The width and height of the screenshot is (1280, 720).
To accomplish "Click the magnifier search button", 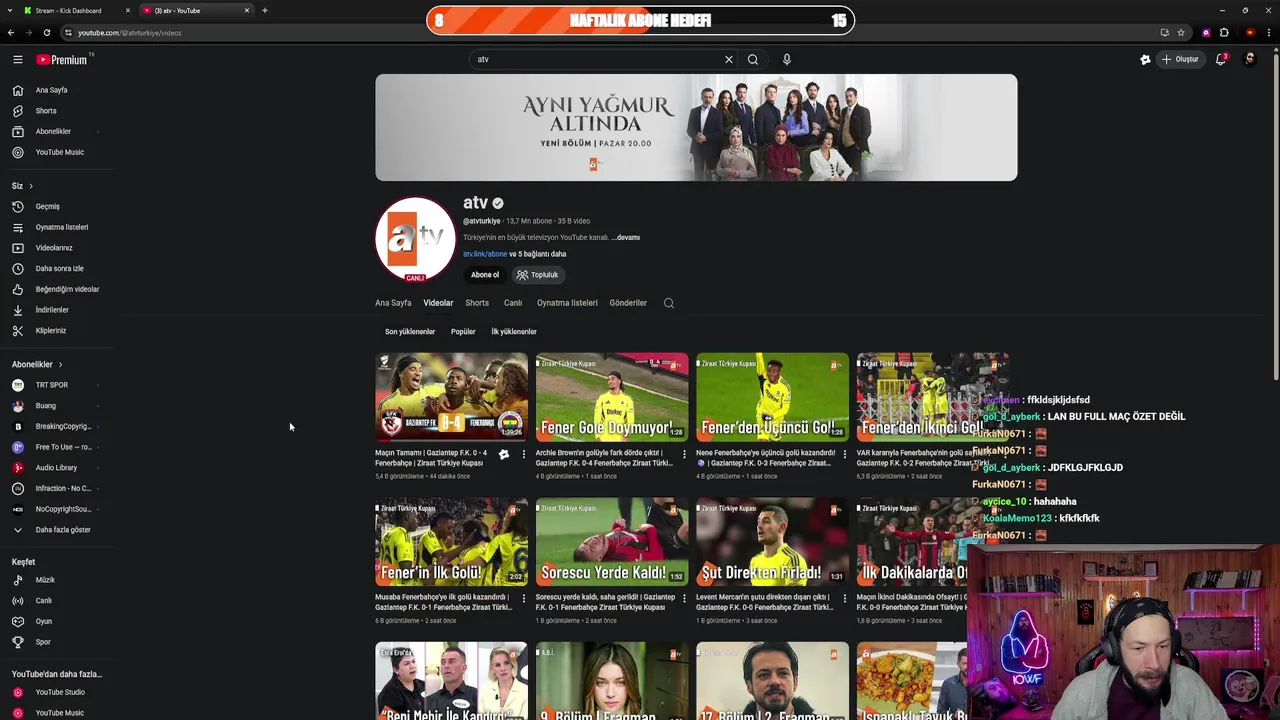I will [x=753, y=59].
